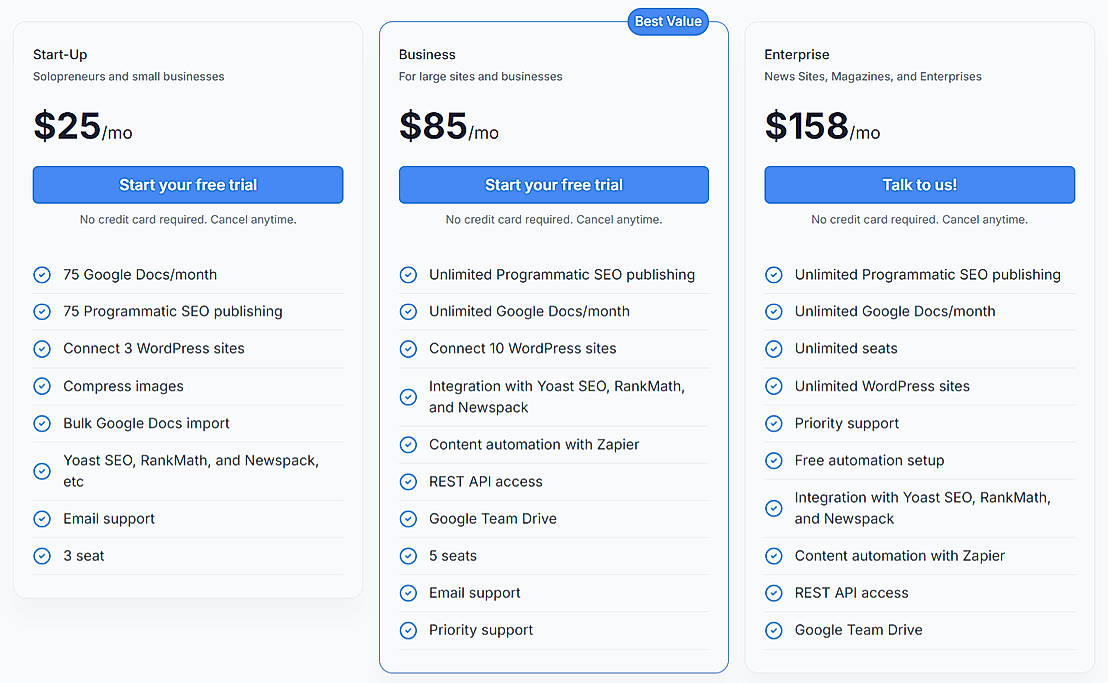
Task: Click 'Solopreneurs and small businesses' subtitle
Action: pyautogui.click(x=129, y=76)
